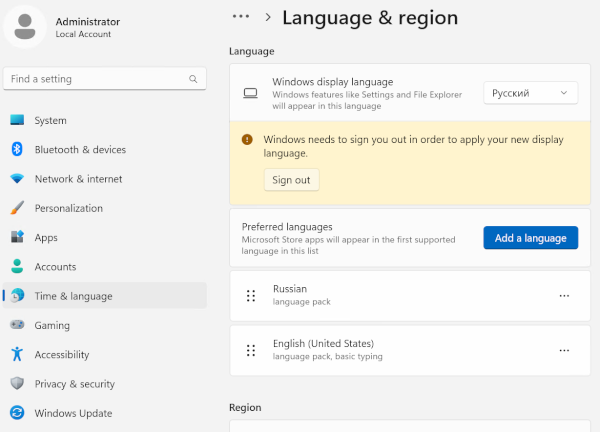Click the Windows Update sync icon

(x=17, y=412)
